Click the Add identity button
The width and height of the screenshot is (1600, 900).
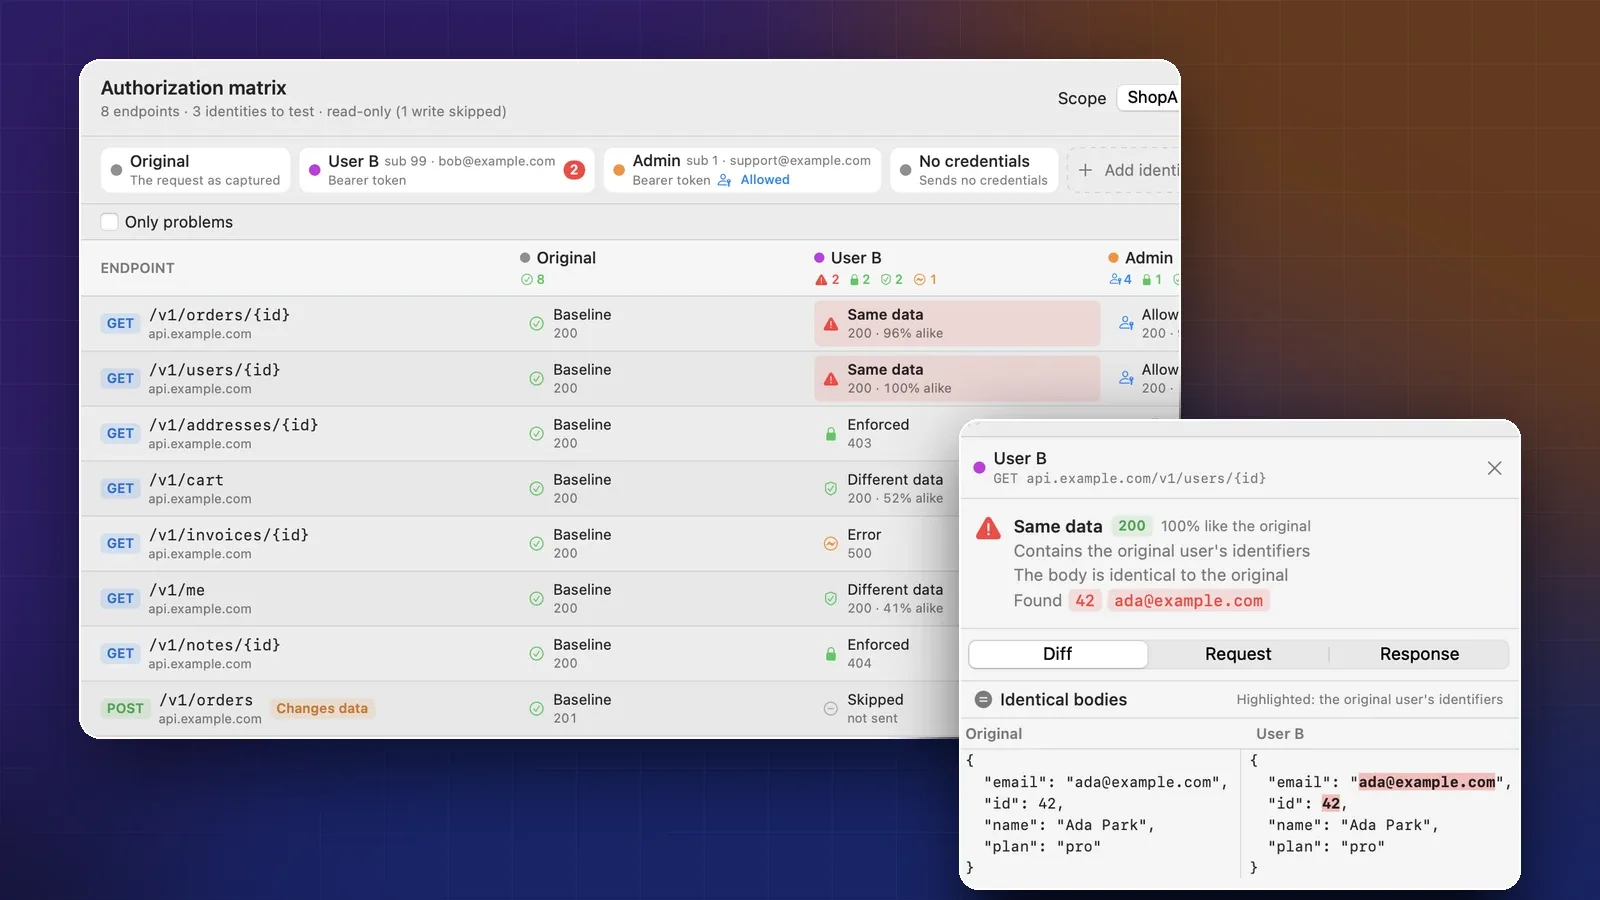click(1124, 170)
